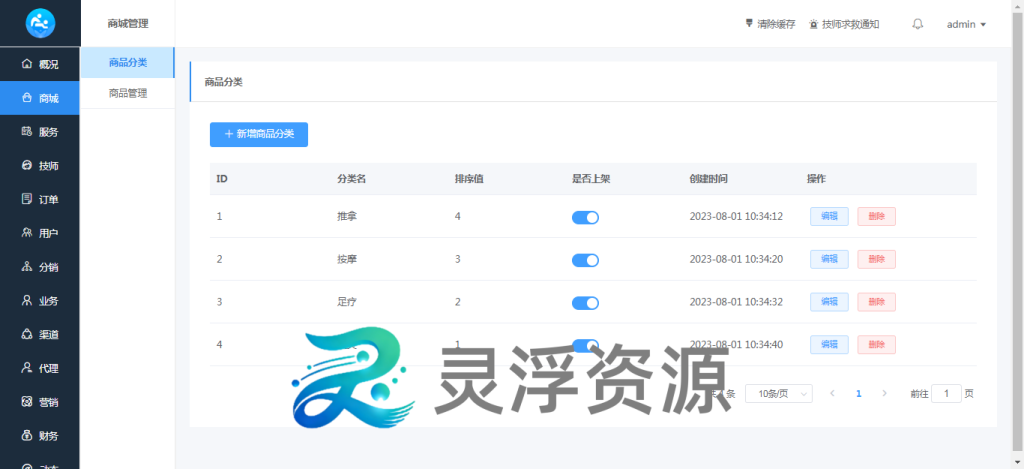This screenshot has height=469, width=1024.
Task: Click 编辑 for the 推拿 row
Action: point(829,216)
